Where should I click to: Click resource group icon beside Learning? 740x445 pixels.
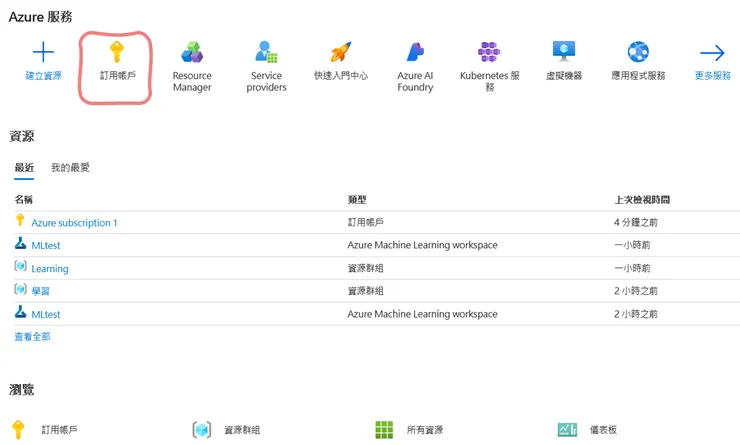20,266
